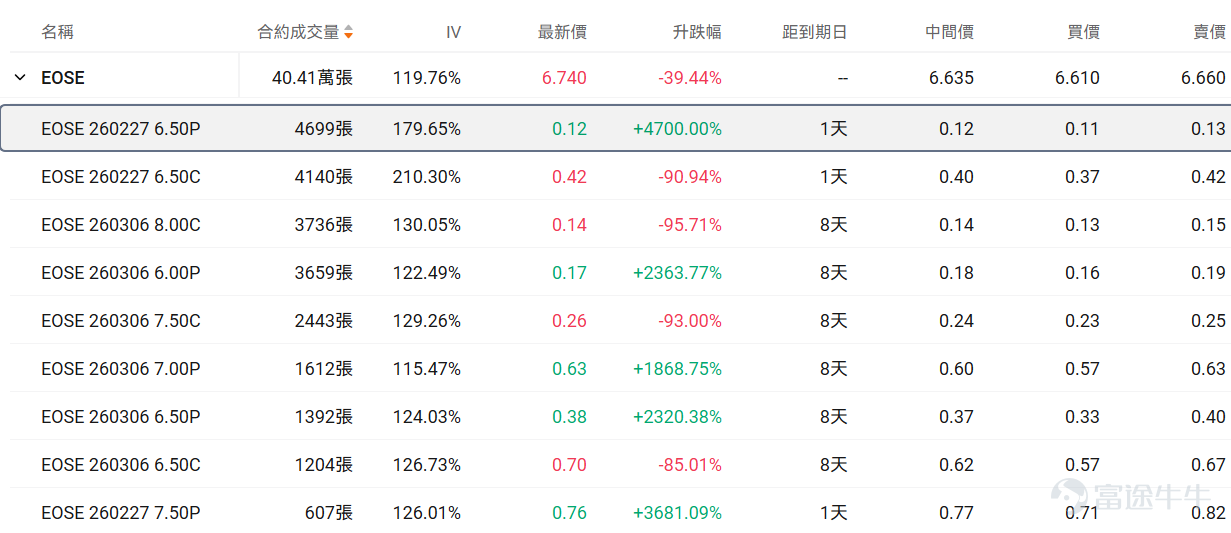The height and width of the screenshot is (533, 1231).
Task: Click the 122.49% IV value
Action: pos(427,273)
